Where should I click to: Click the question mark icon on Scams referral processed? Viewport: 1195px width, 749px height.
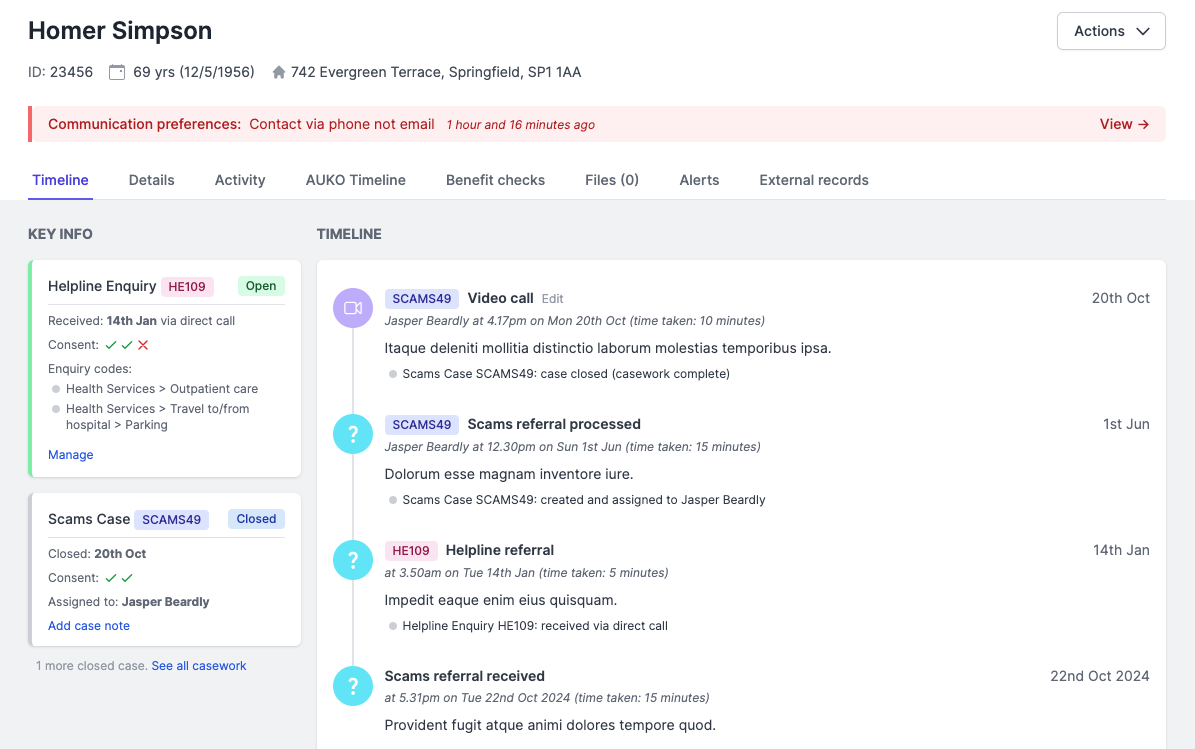352,434
